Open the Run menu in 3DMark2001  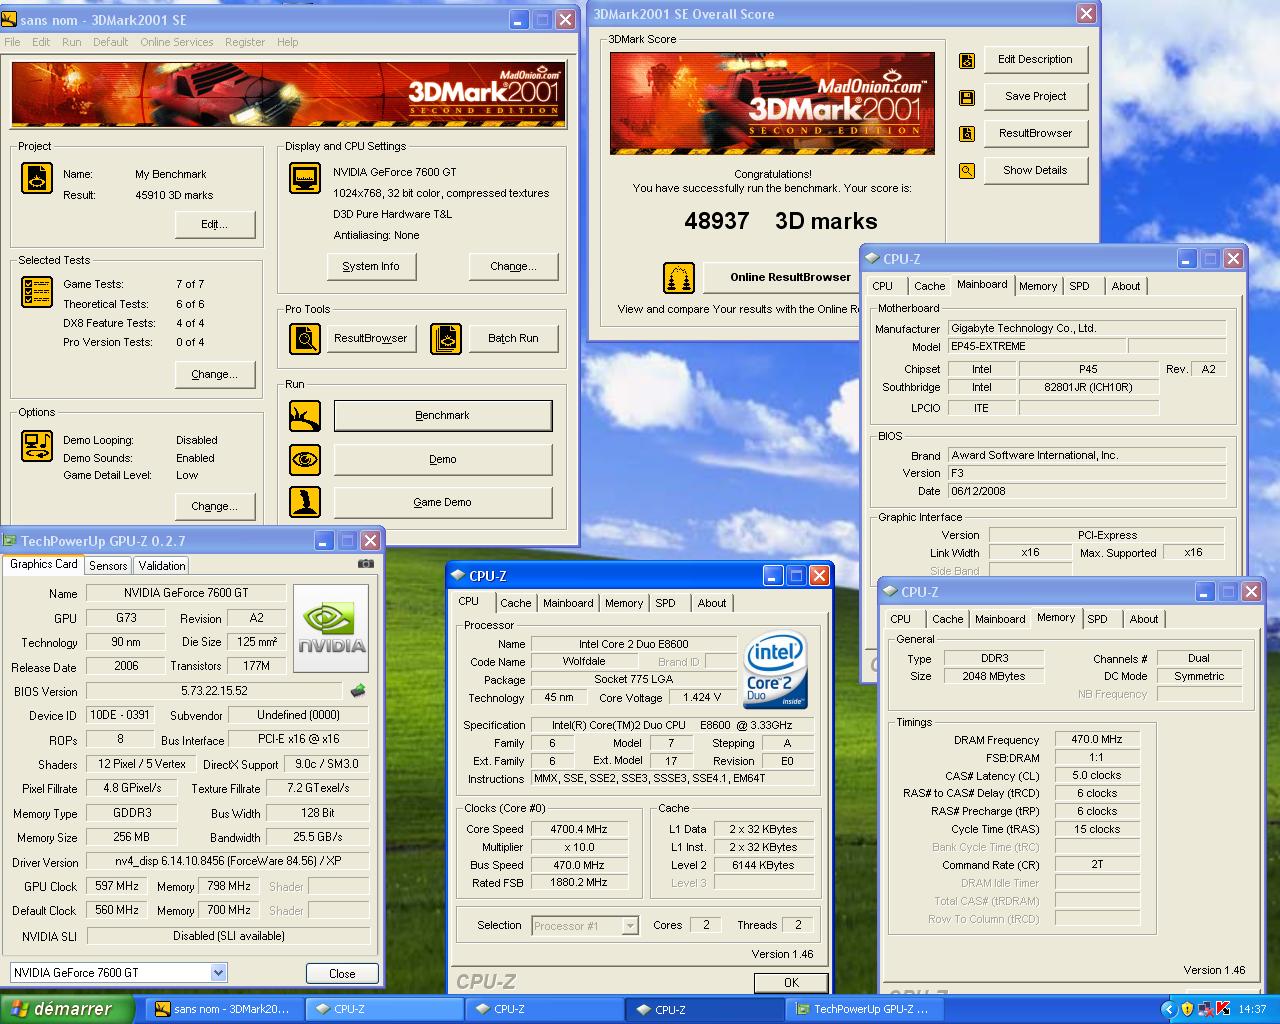[x=71, y=42]
